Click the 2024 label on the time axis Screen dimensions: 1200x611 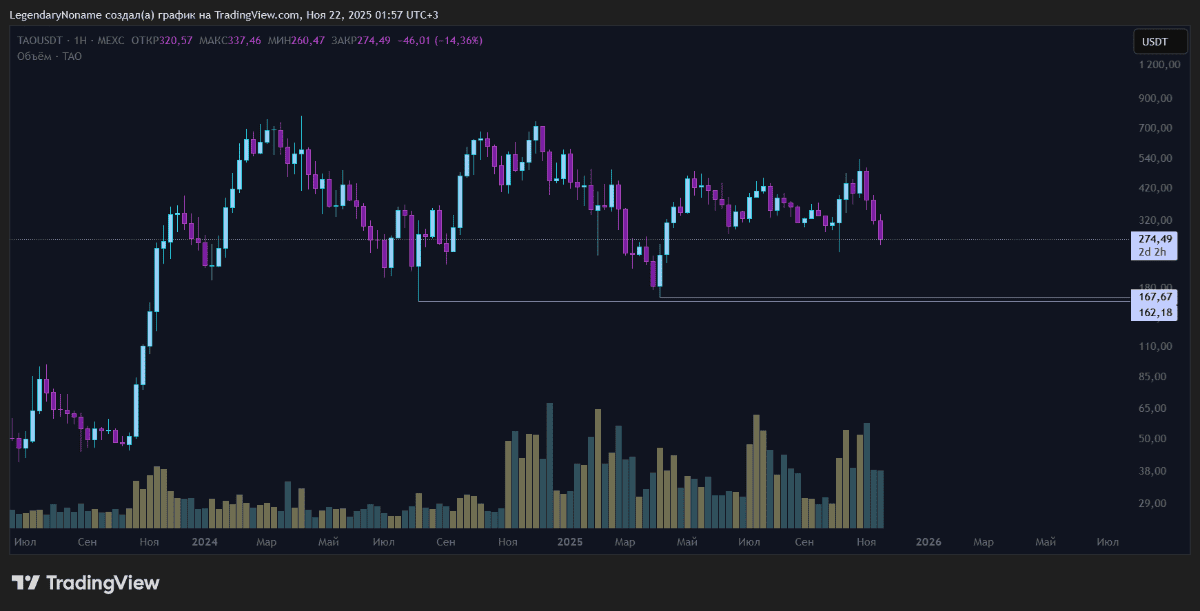[205, 542]
